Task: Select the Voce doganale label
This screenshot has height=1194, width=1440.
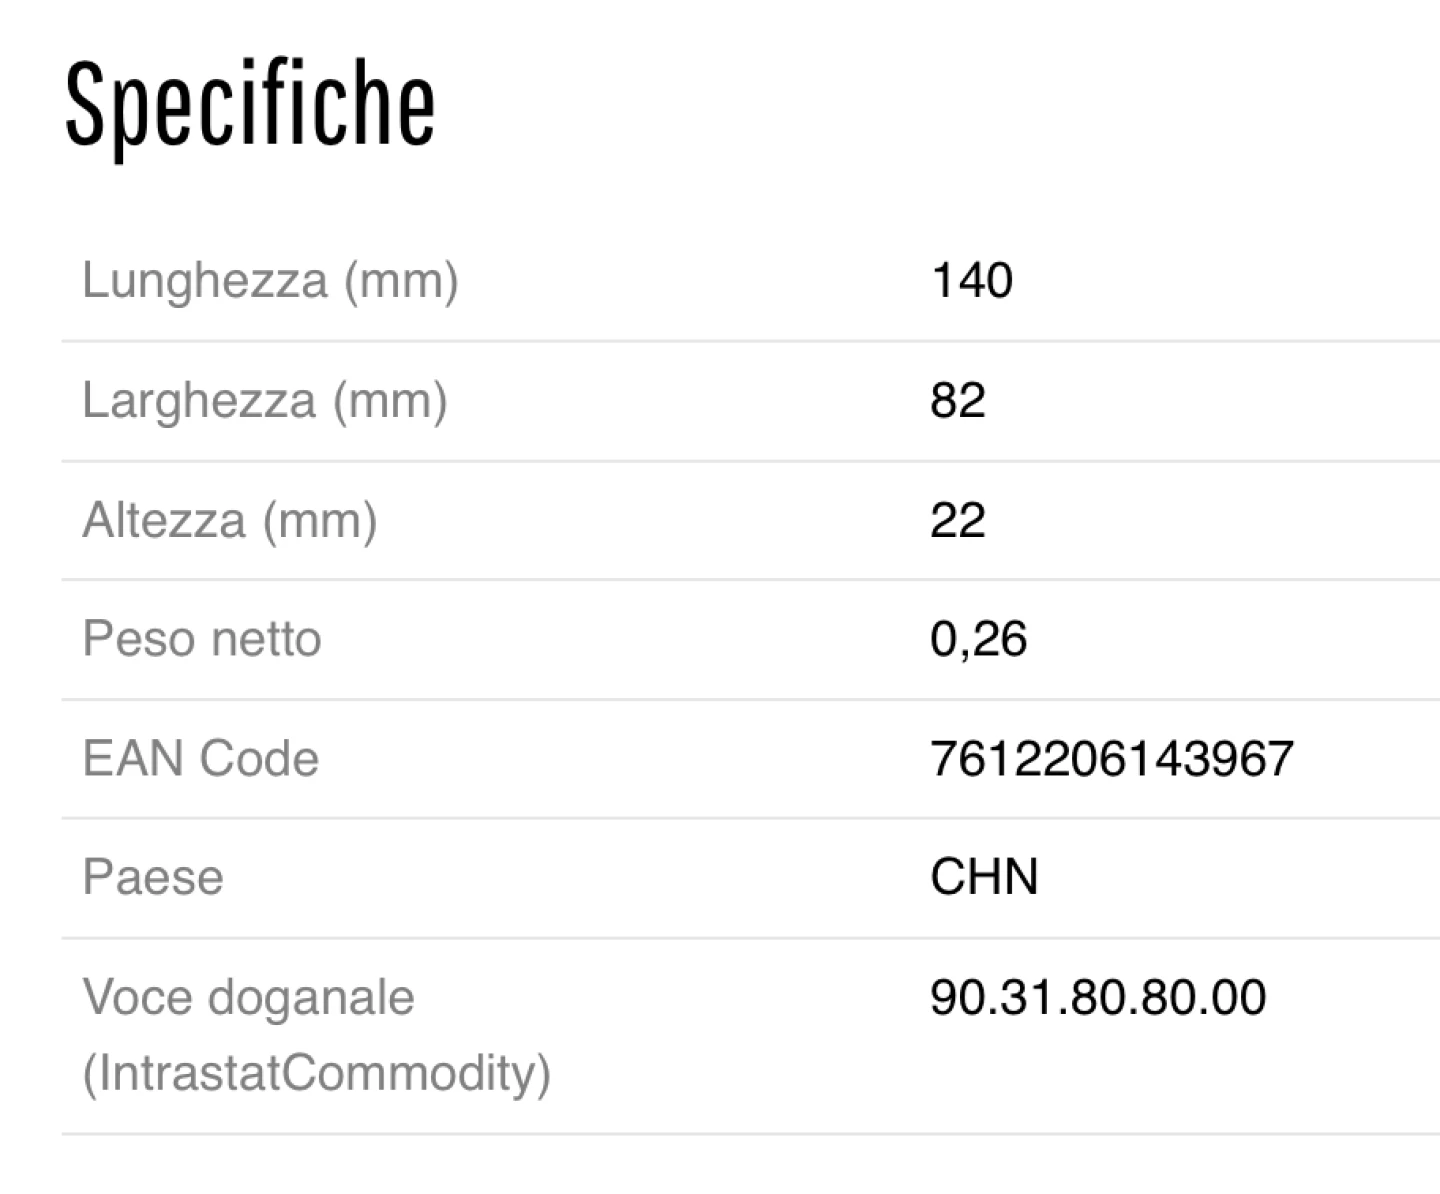Action: click(249, 997)
